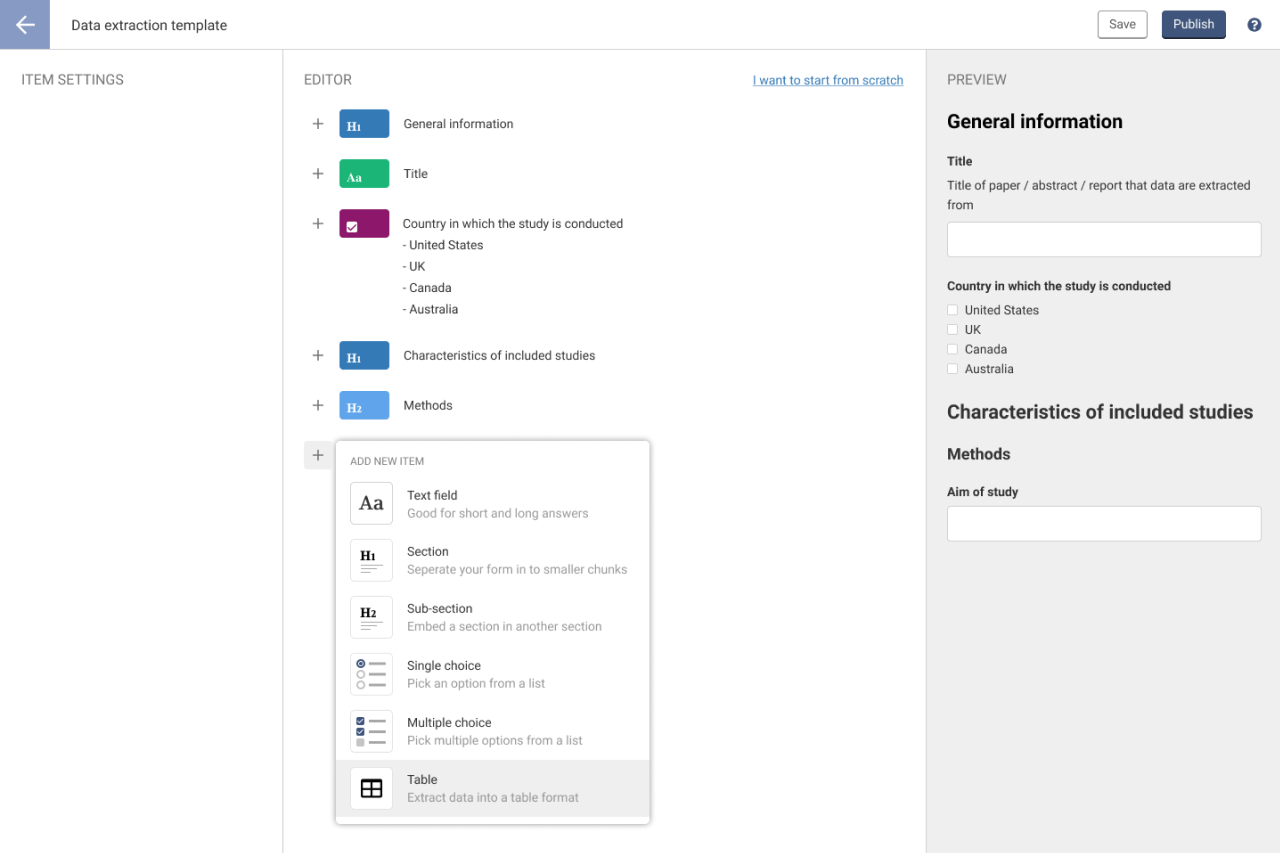Choose Multiple choice from Add new item
The width and height of the screenshot is (1280, 853).
[493, 732]
